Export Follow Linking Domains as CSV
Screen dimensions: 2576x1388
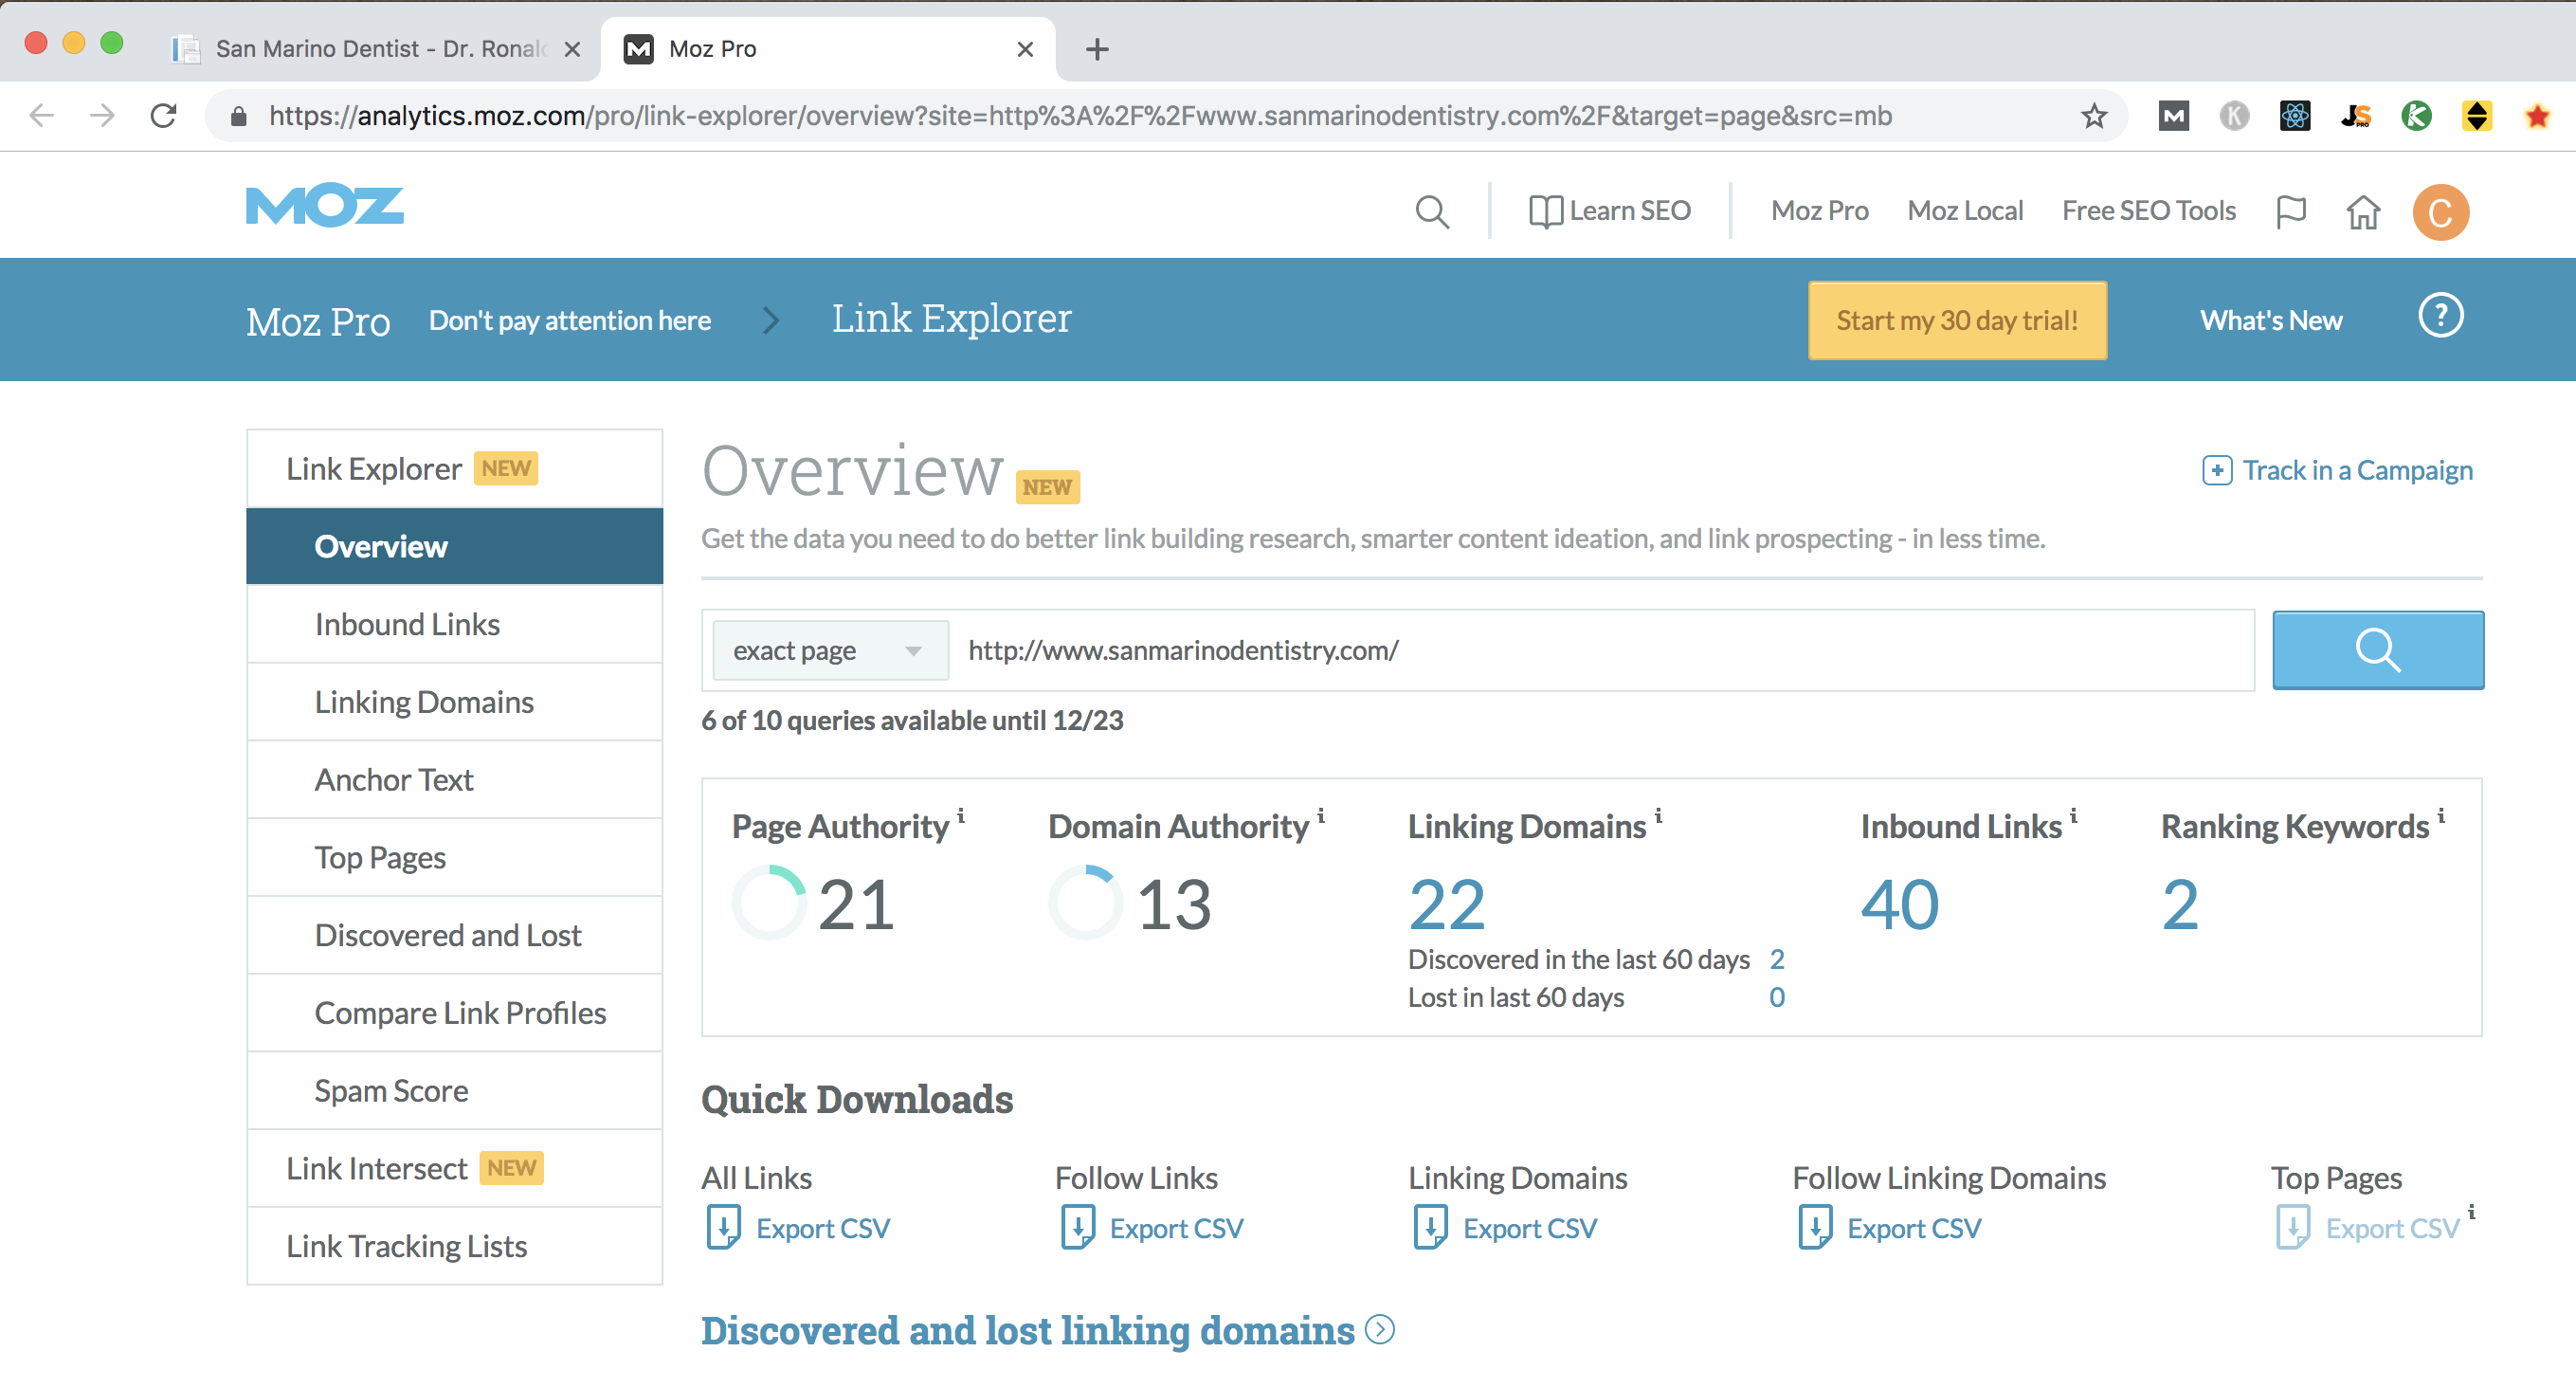point(1889,1228)
